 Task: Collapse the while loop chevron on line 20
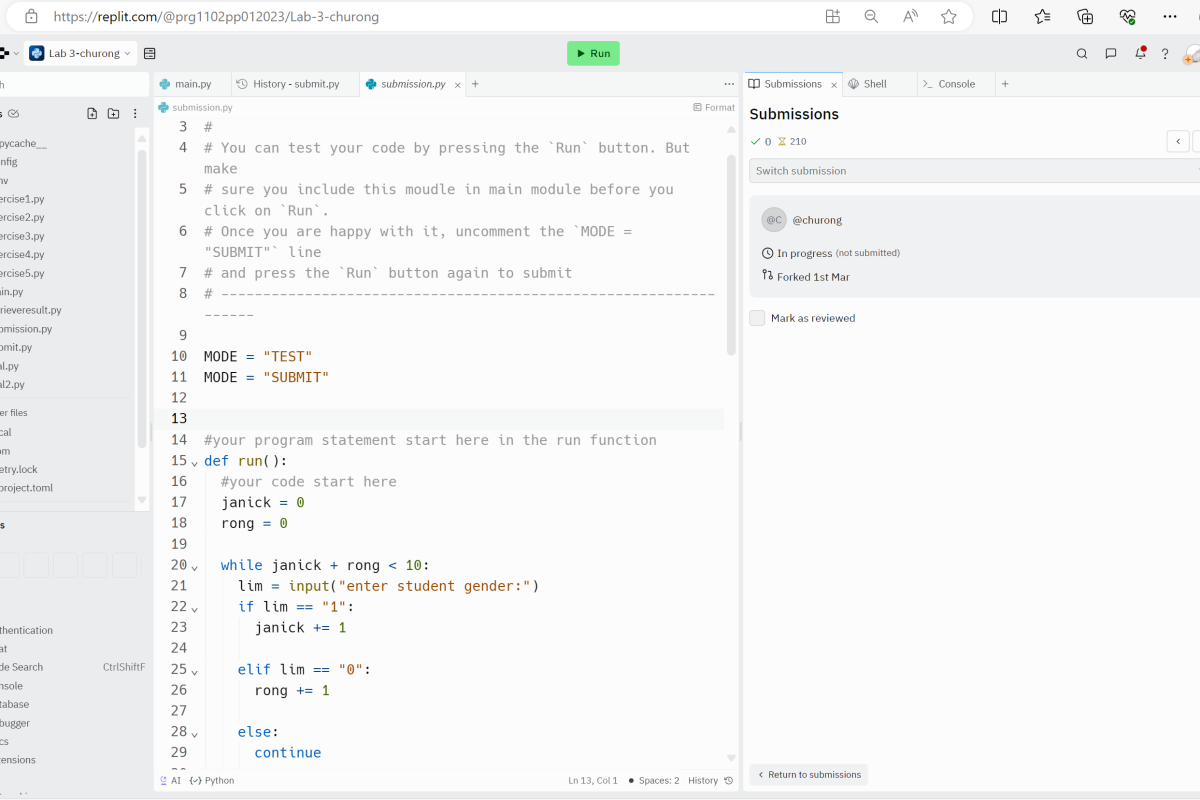(195, 566)
